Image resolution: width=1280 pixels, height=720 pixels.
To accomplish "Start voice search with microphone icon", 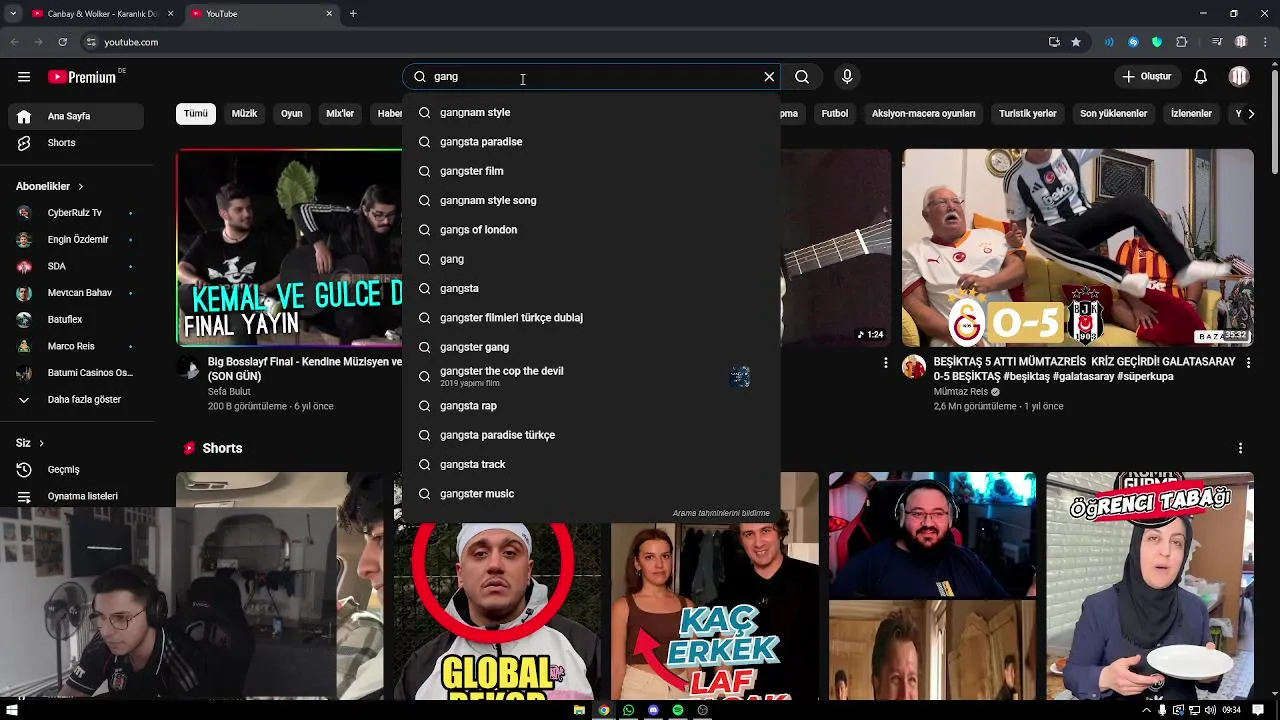I will point(847,77).
